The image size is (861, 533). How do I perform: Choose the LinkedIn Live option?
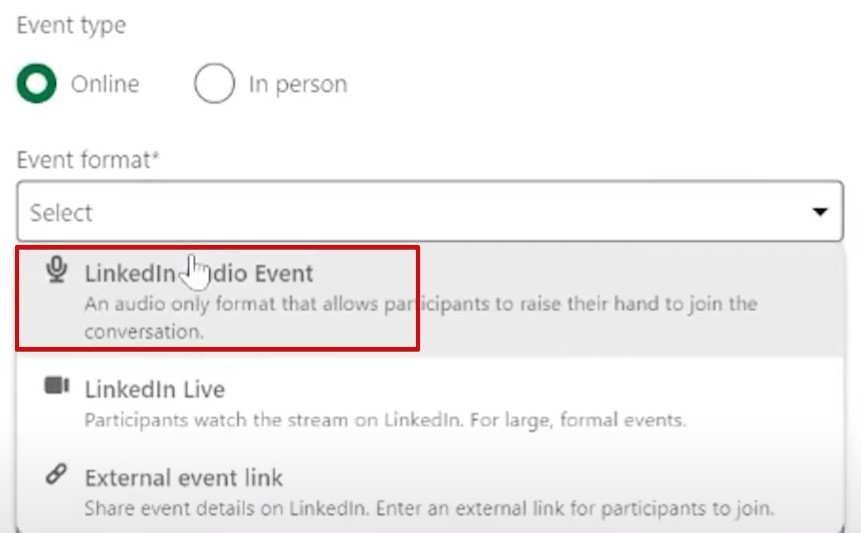point(154,389)
